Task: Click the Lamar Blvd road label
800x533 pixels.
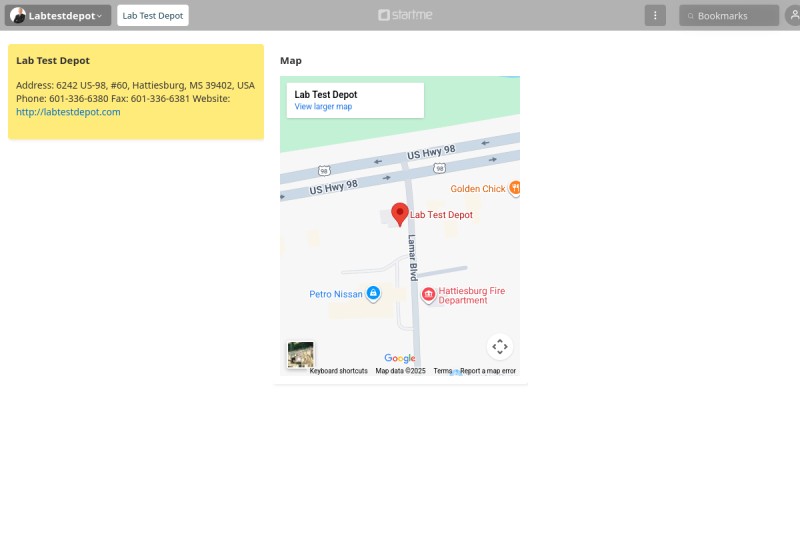Action: click(x=412, y=258)
